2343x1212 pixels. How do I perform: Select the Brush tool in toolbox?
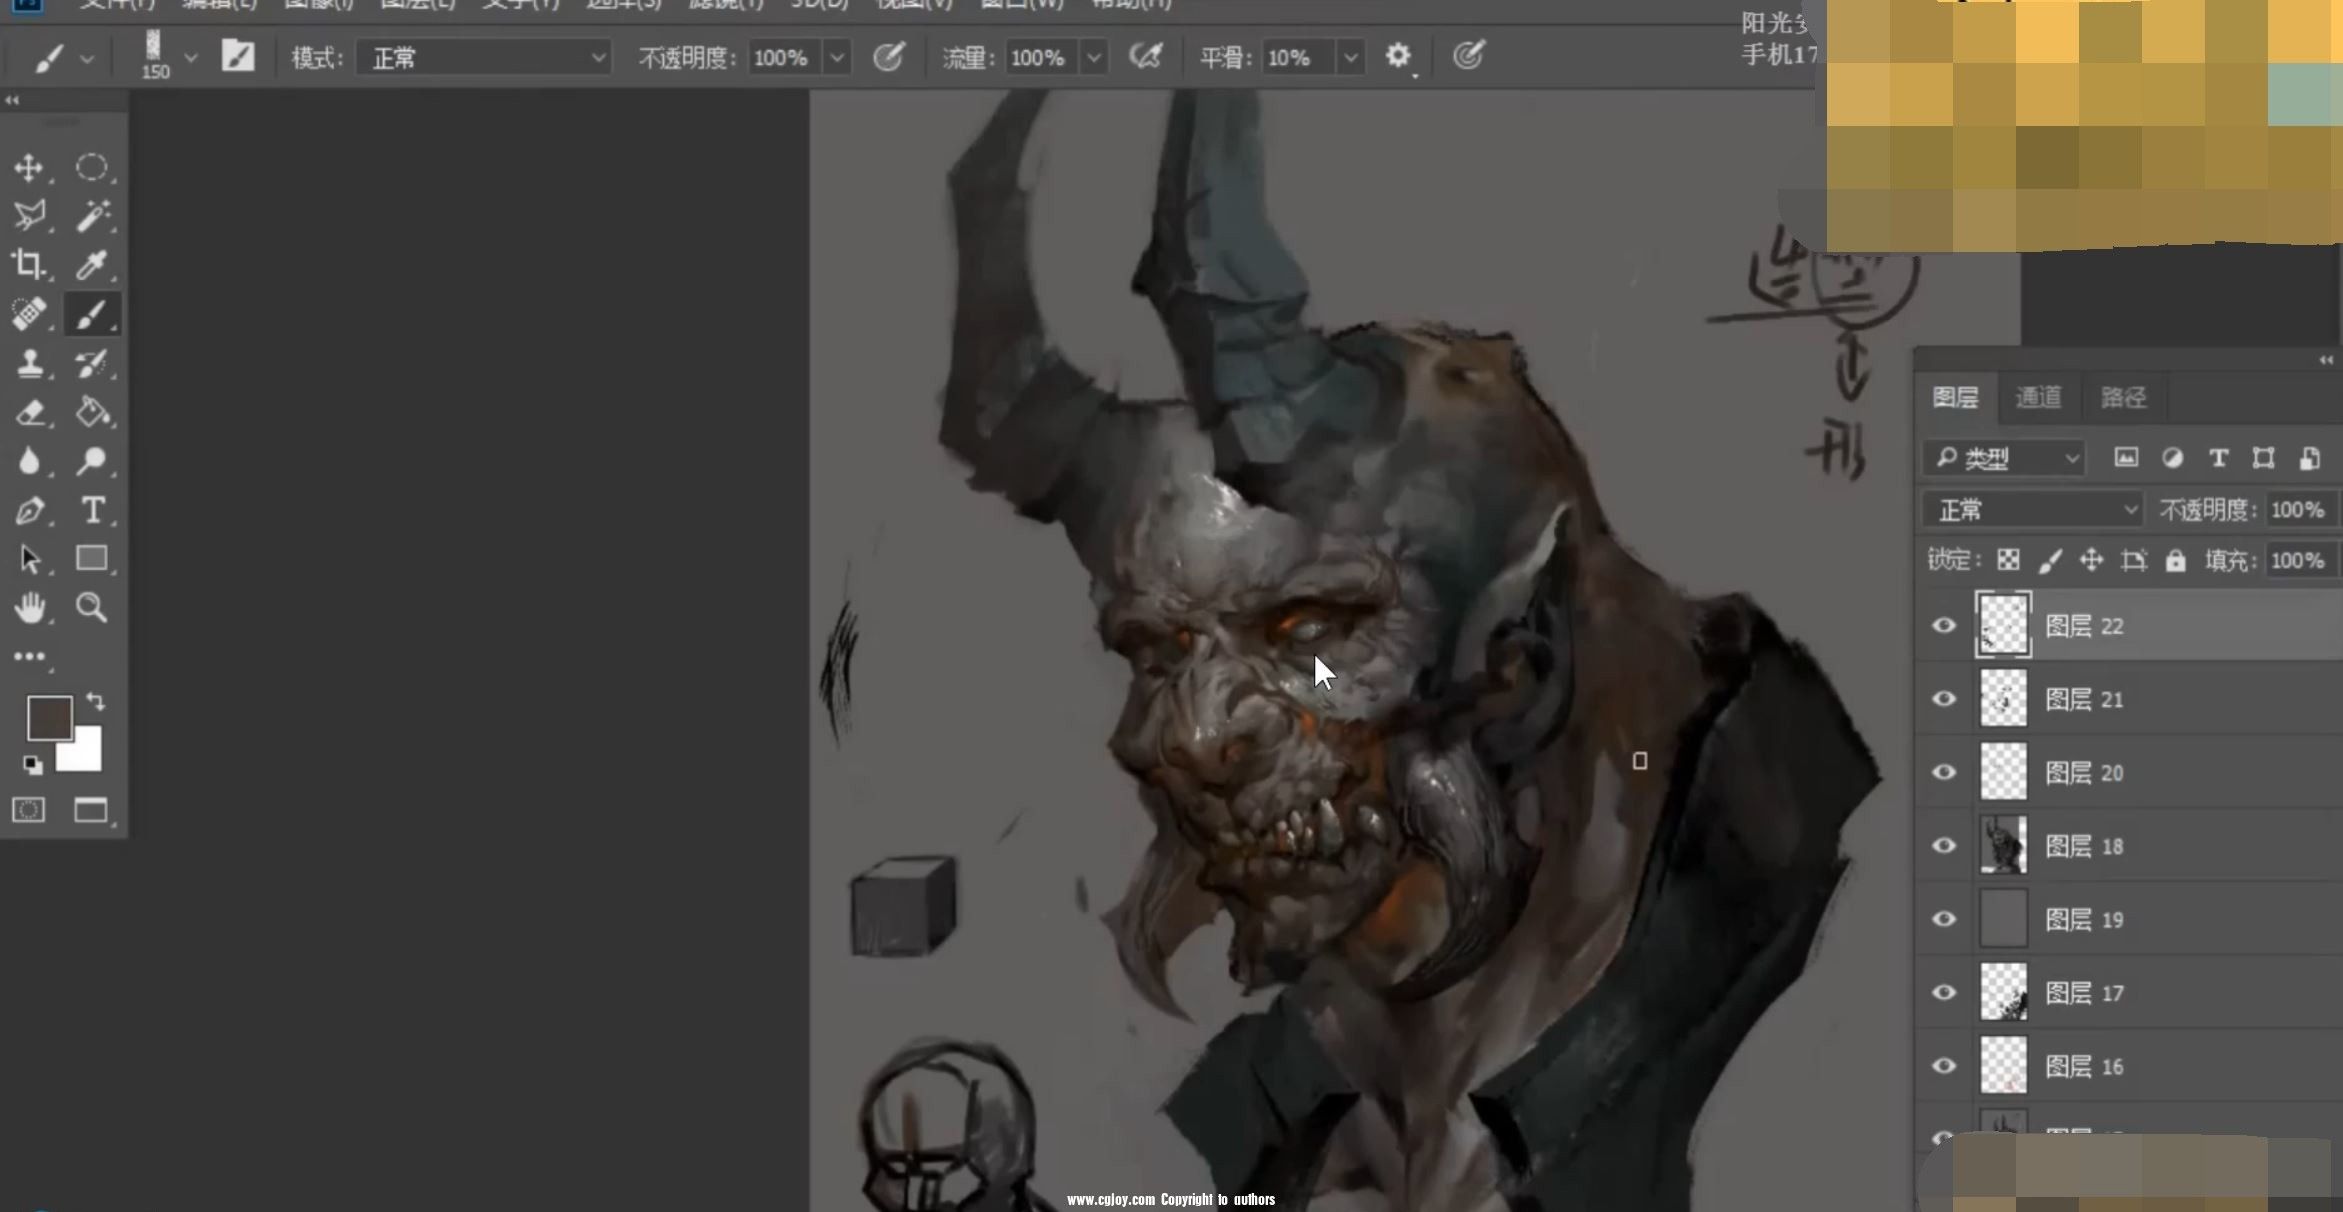tap(92, 314)
